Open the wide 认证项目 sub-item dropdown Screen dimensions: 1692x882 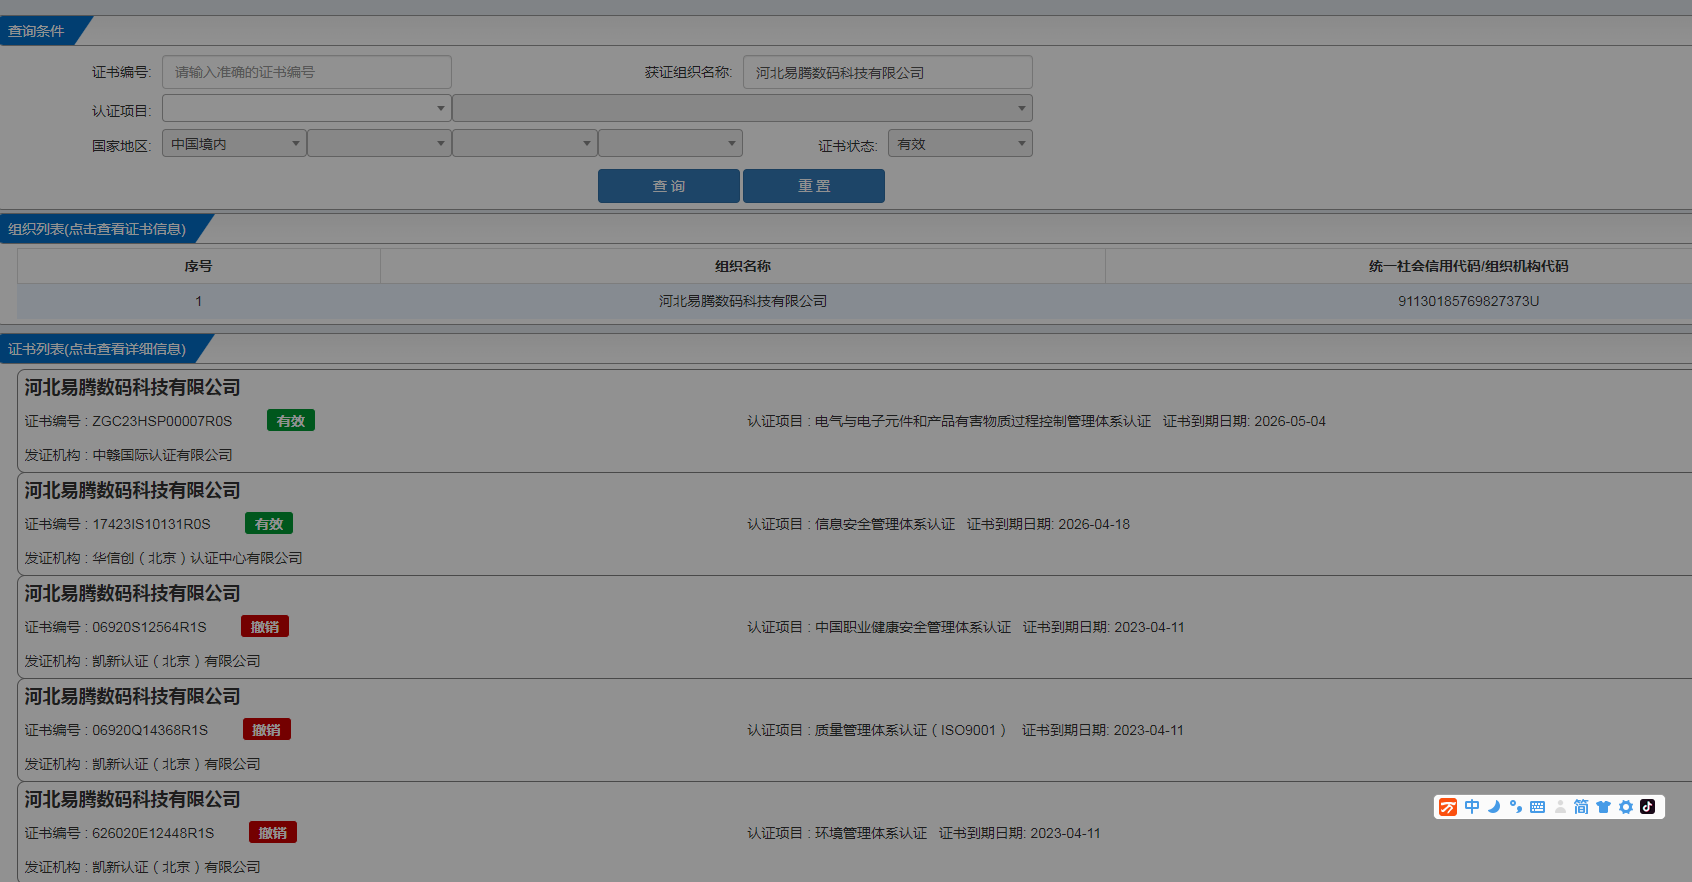click(742, 108)
